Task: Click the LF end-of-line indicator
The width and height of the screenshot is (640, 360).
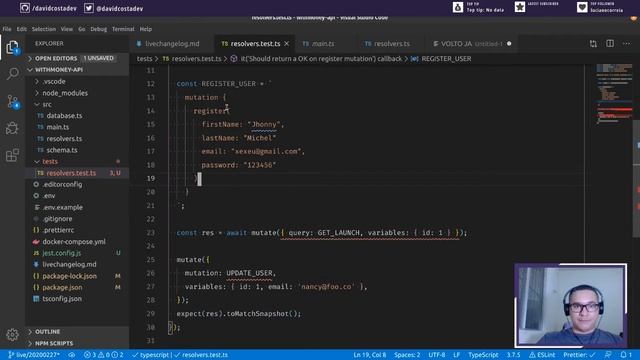Action: [456, 355]
